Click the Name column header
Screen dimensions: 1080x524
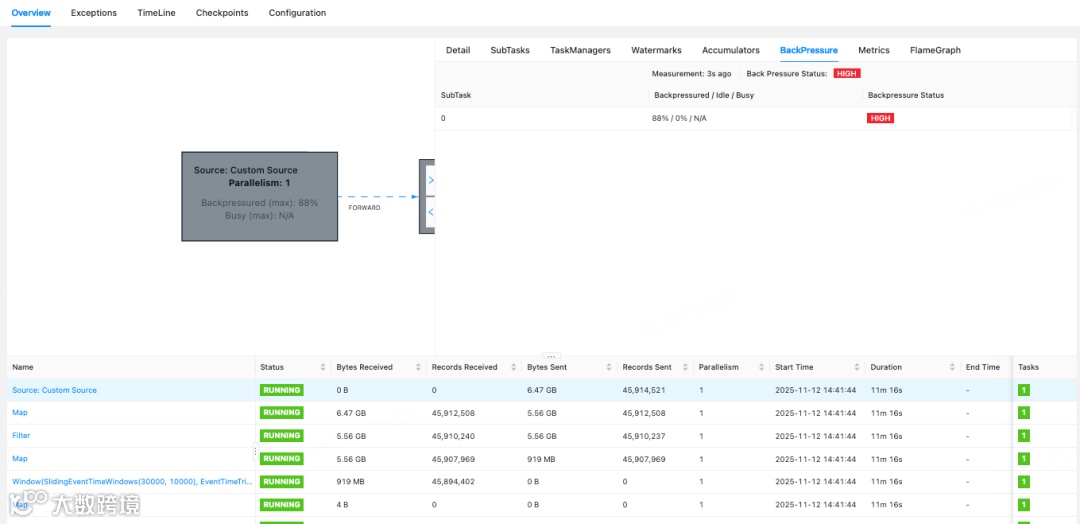(23, 368)
